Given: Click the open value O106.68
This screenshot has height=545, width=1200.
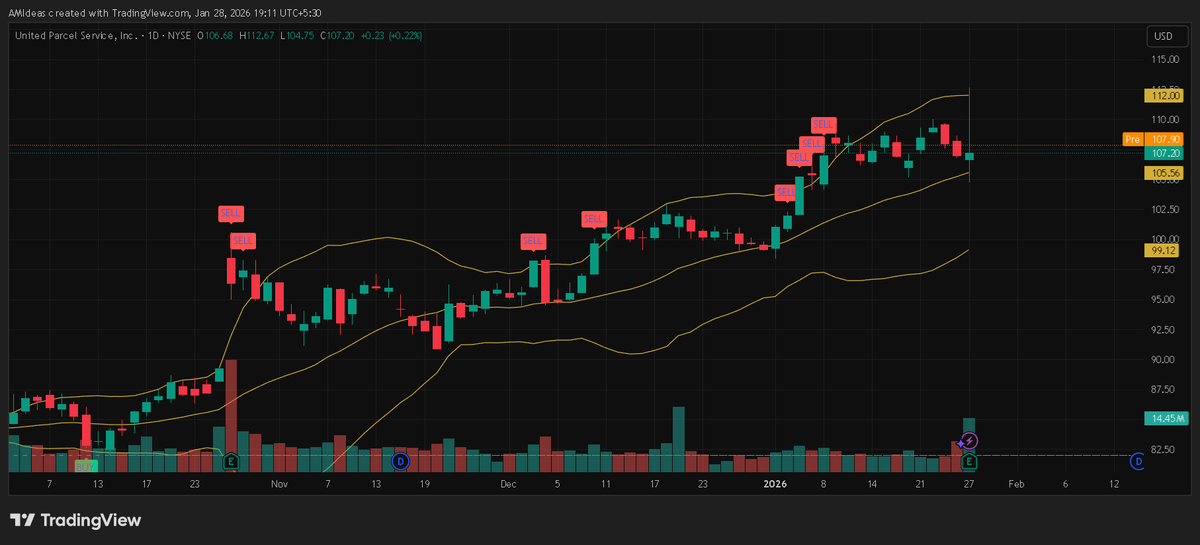Looking at the screenshot, I should coord(215,36).
